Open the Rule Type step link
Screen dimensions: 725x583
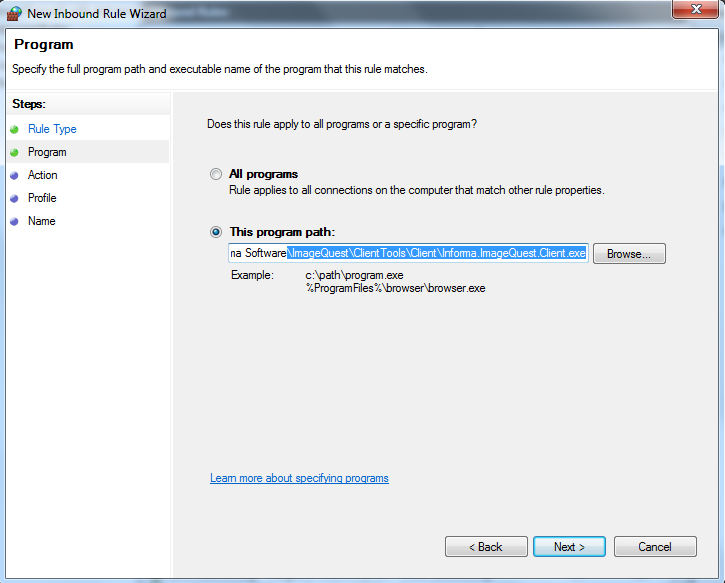click(52, 129)
